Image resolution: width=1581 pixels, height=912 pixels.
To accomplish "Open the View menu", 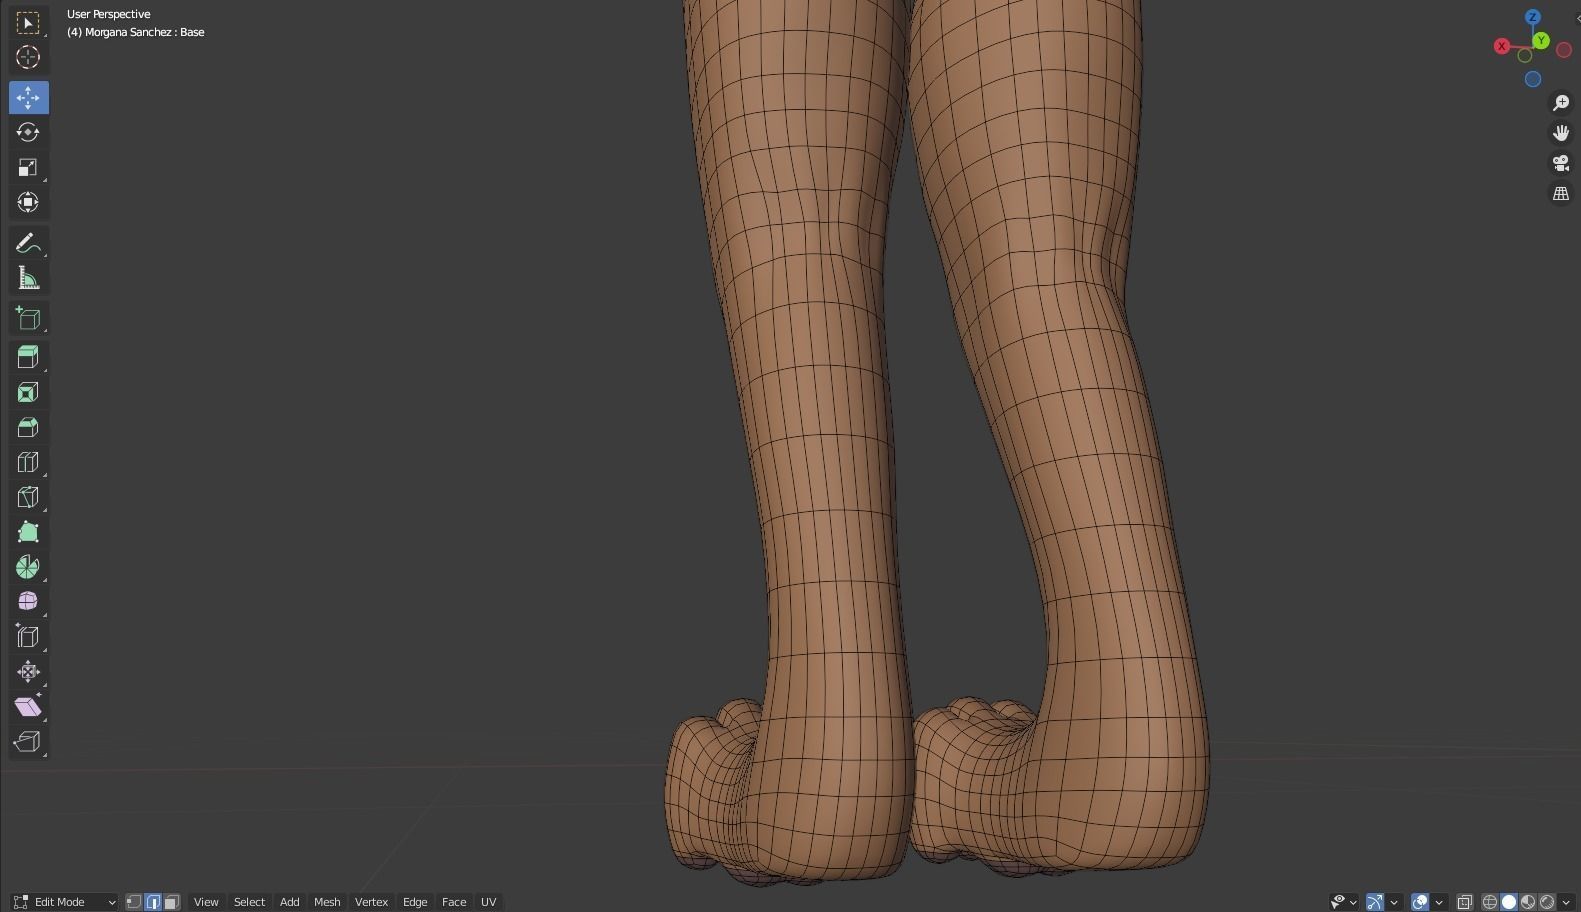I will [206, 902].
